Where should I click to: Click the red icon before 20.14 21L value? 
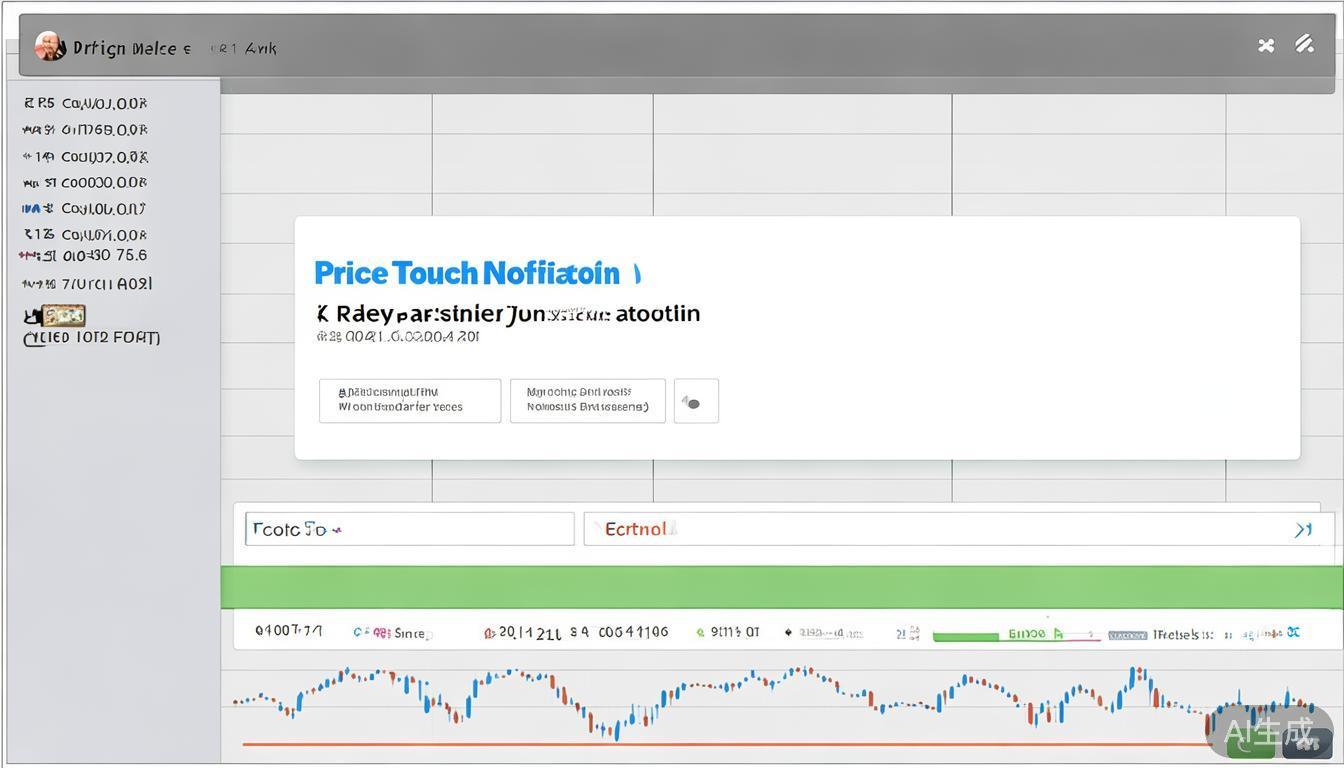(489, 633)
